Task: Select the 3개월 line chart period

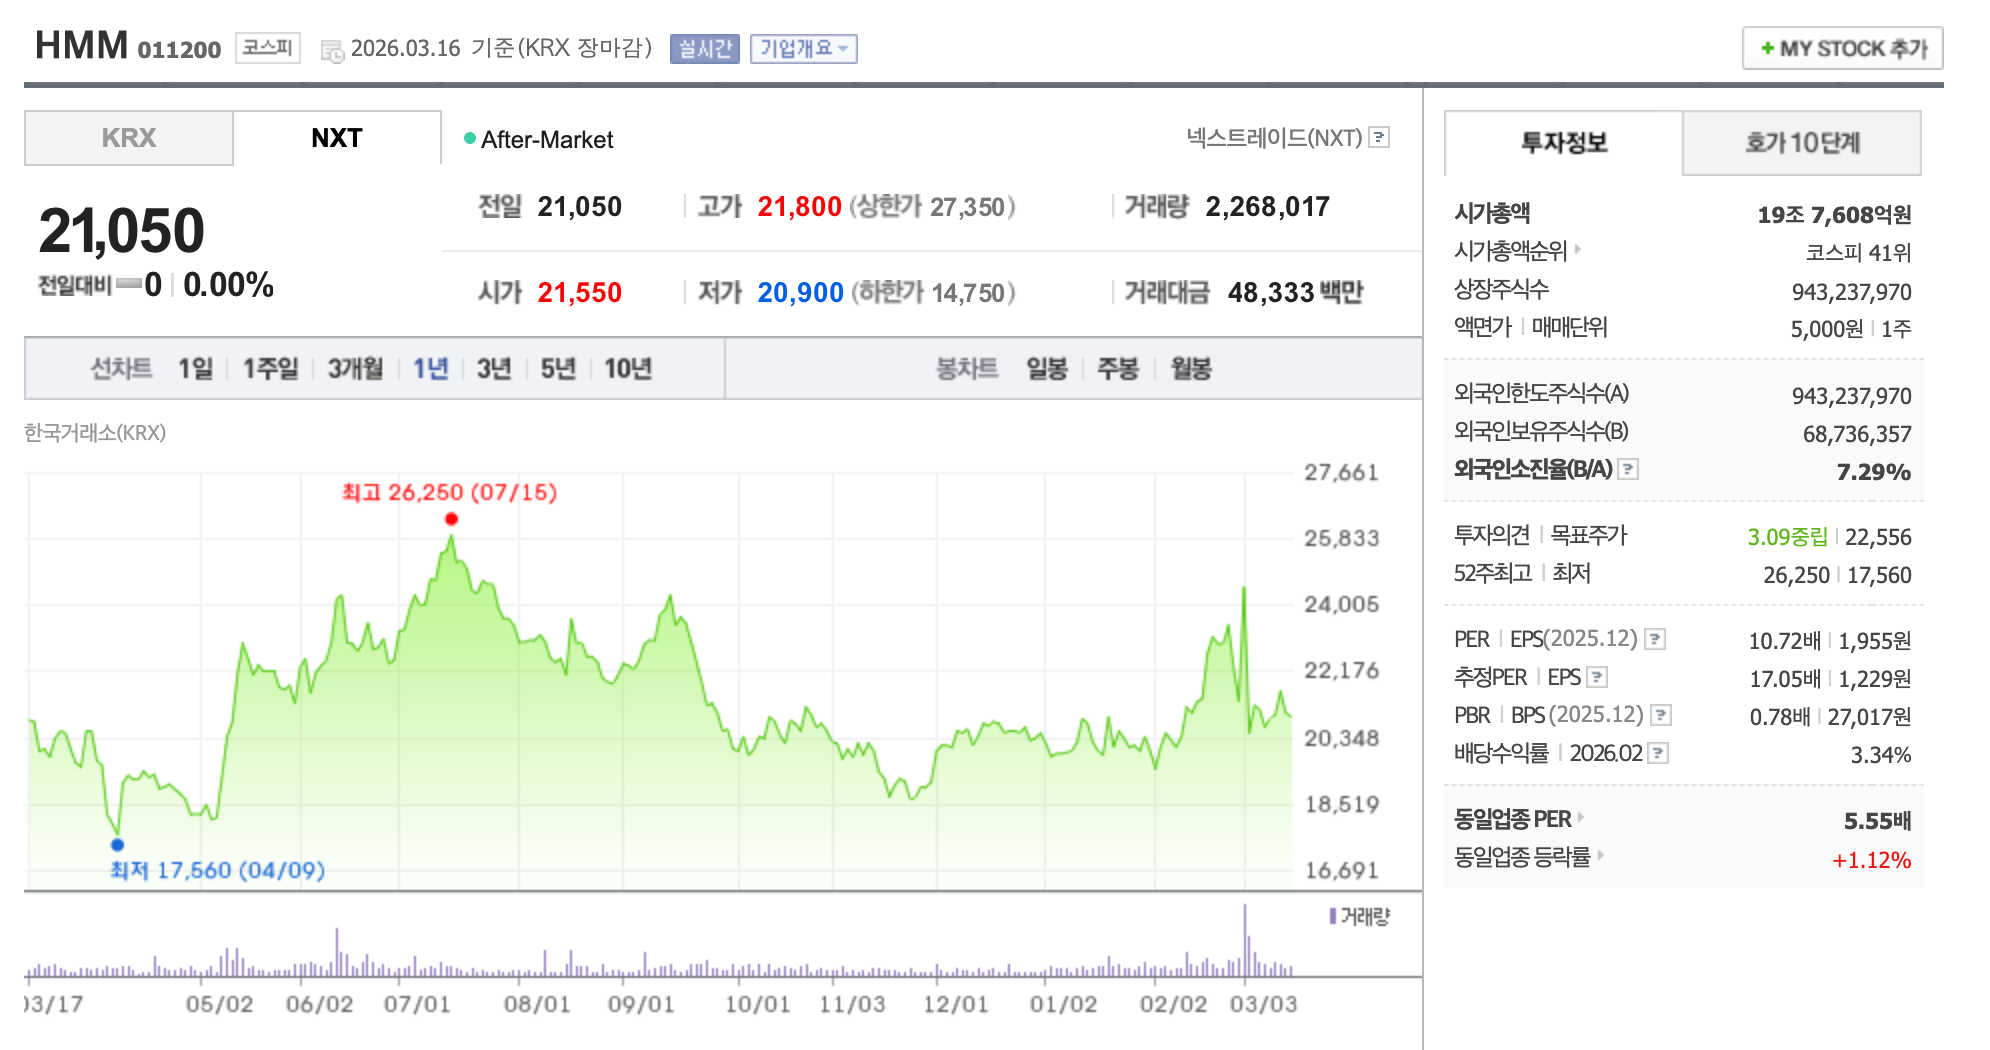Action: tap(356, 369)
